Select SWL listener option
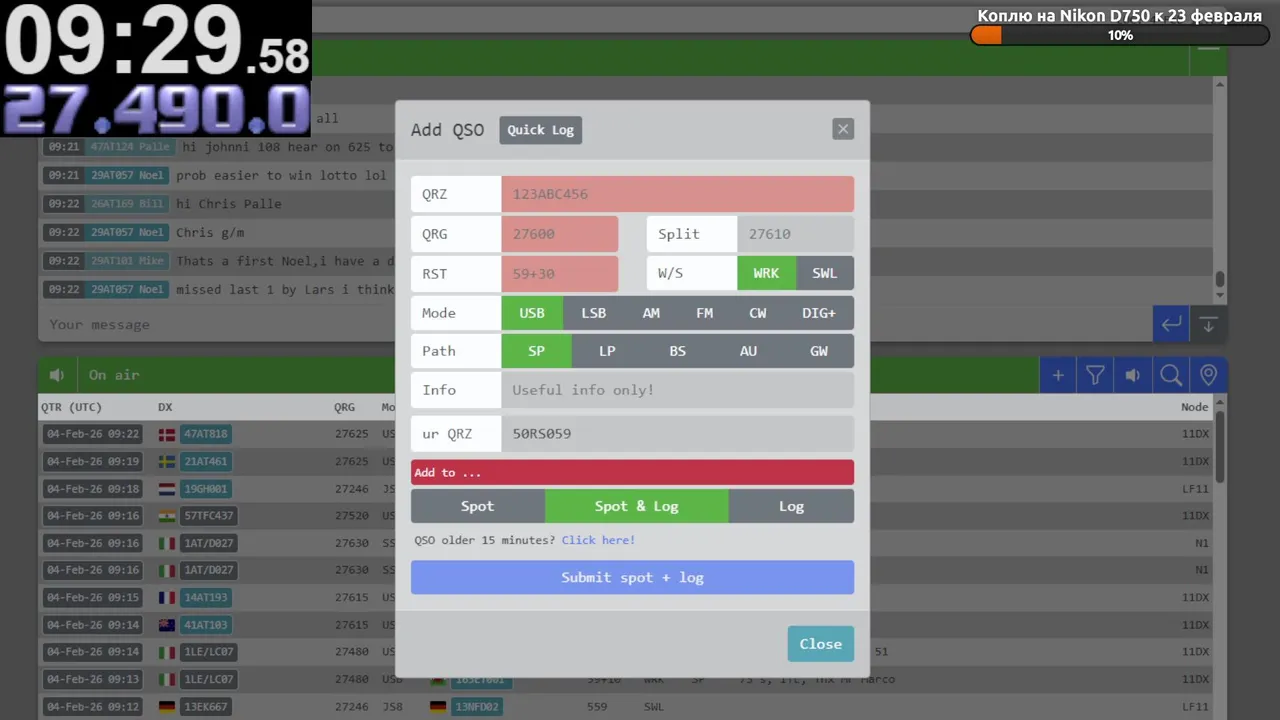This screenshot has width=1280, height=720. 825,273
